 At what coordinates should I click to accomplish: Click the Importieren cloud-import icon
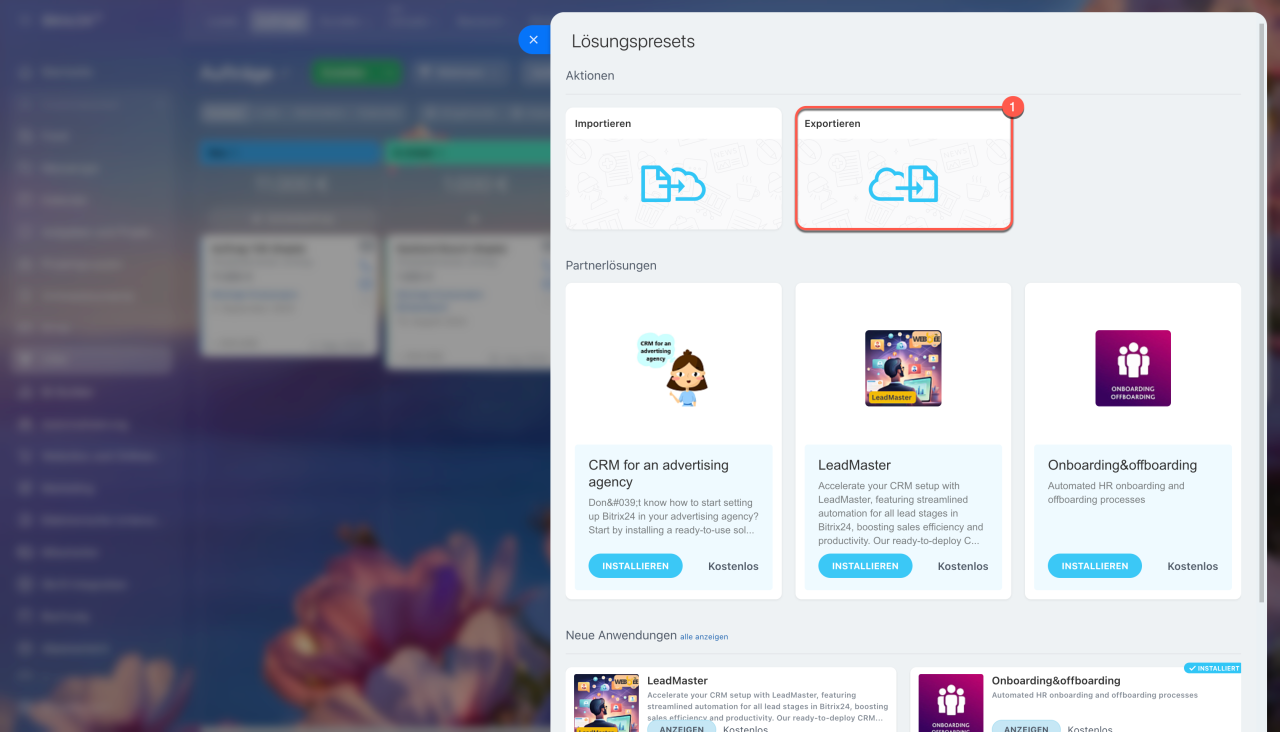673,184
